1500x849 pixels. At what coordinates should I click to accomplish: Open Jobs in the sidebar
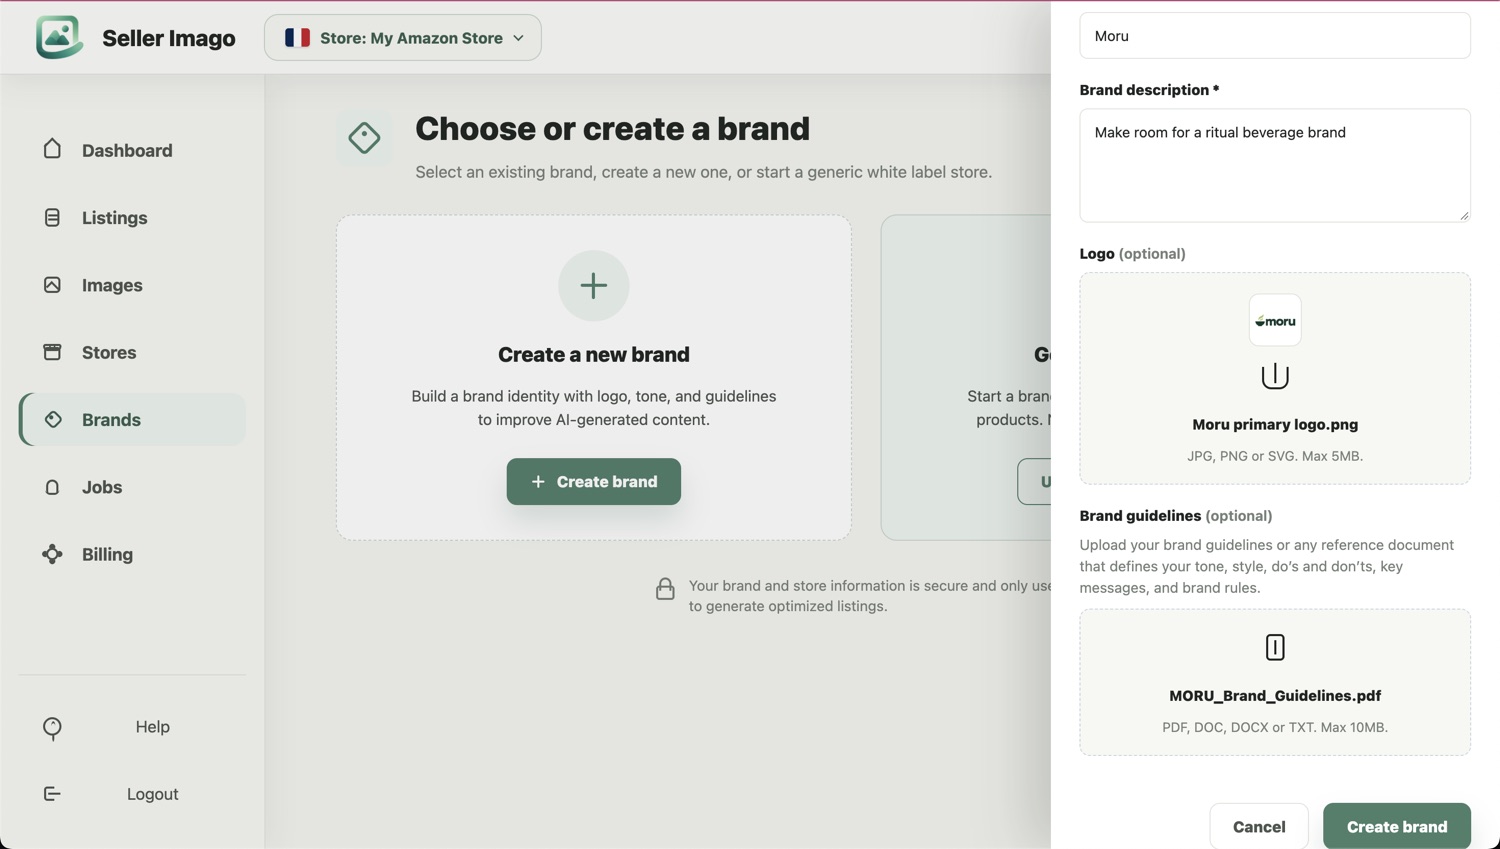(133, 487)
